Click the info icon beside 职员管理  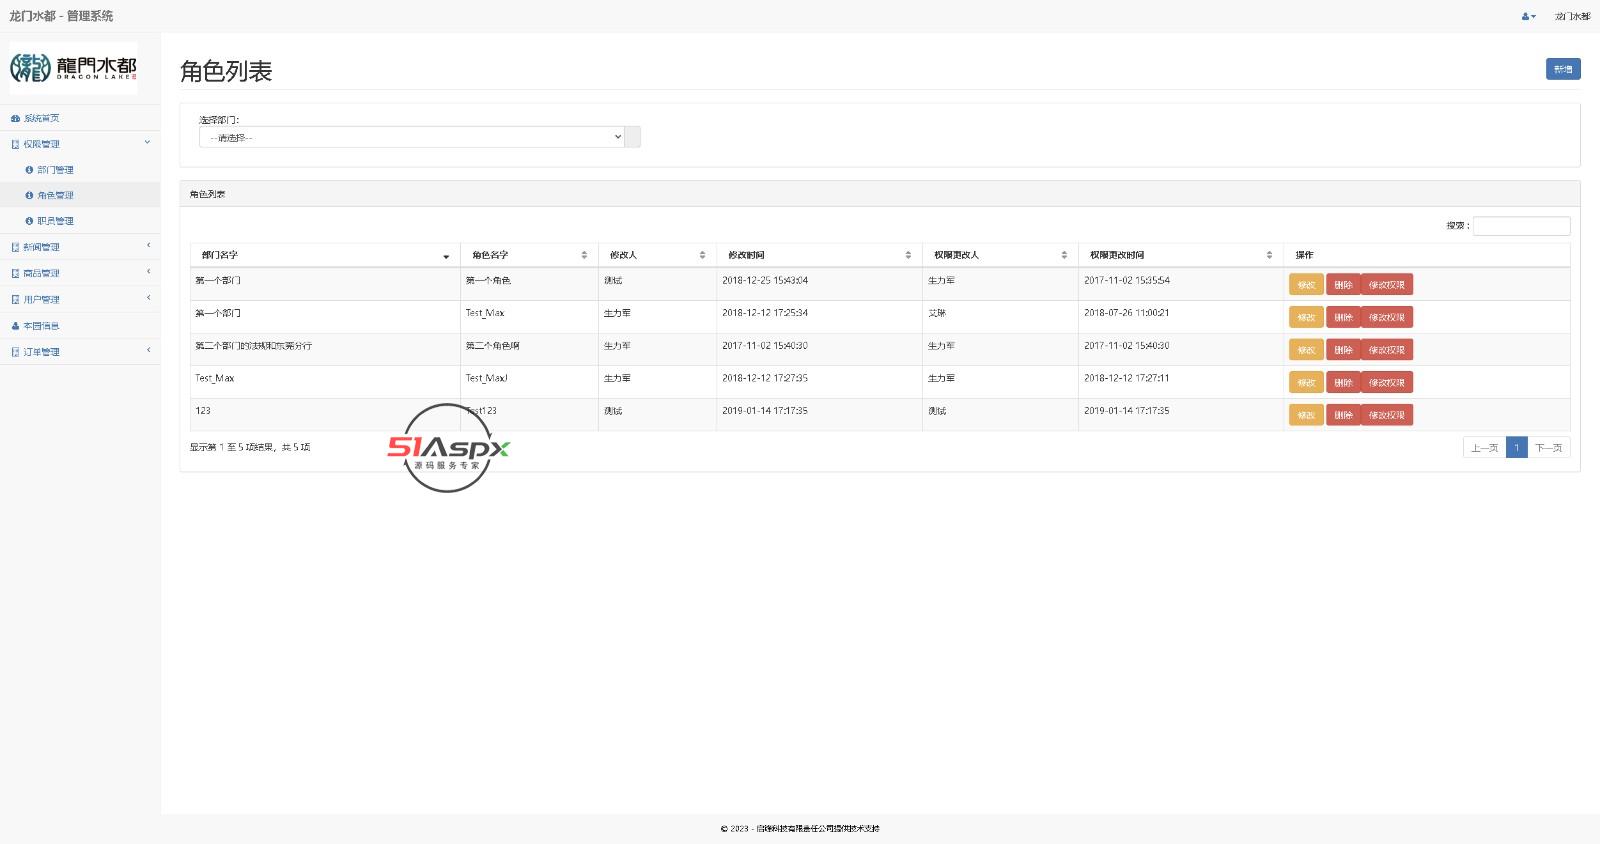(x=29, y=221)
